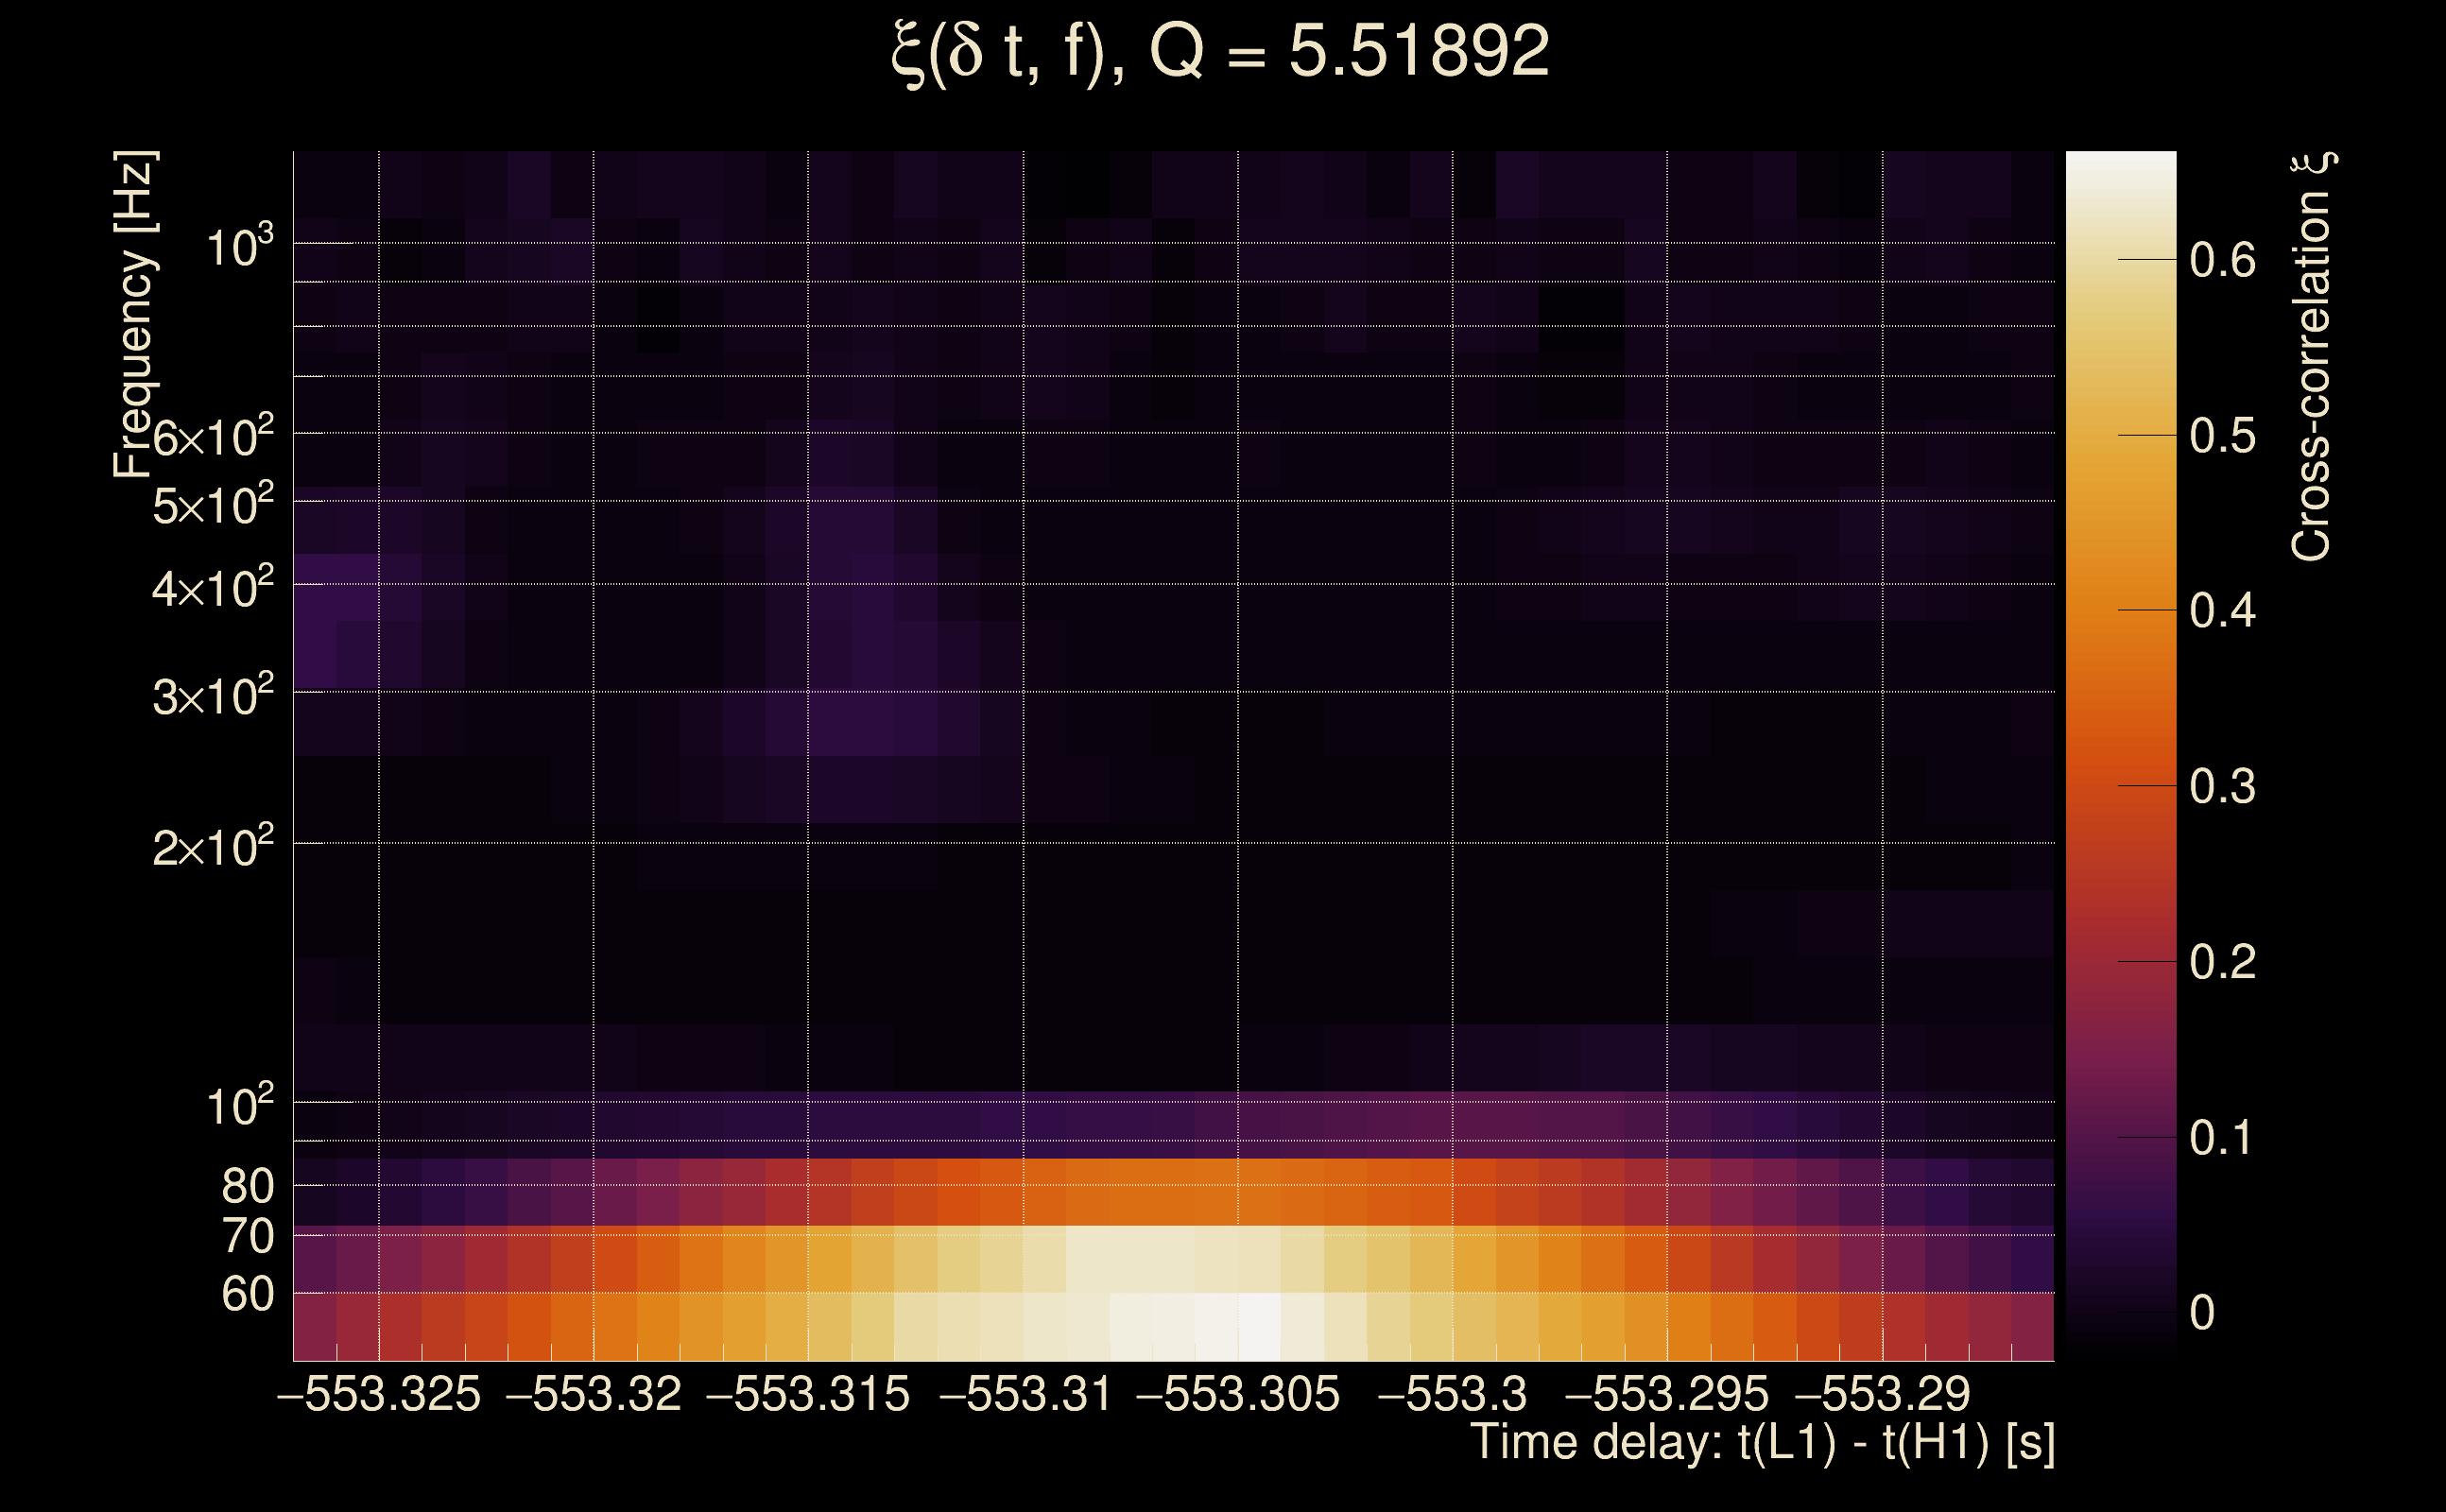Click the 0 label on the colorbar
The image size is (2446, 1512).
pyautogui.click(x=2201, y=1313)
